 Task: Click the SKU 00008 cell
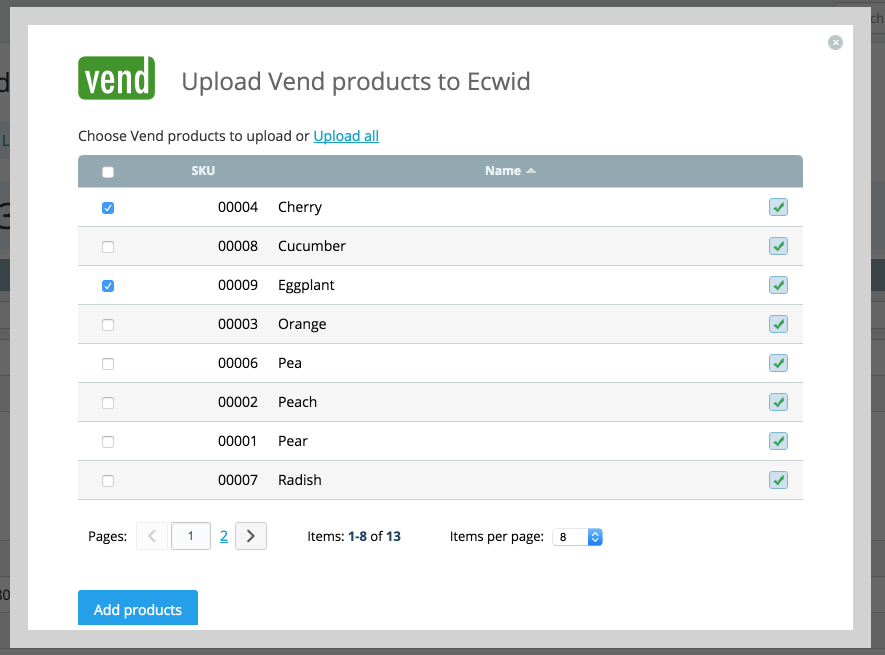point(238,246)
